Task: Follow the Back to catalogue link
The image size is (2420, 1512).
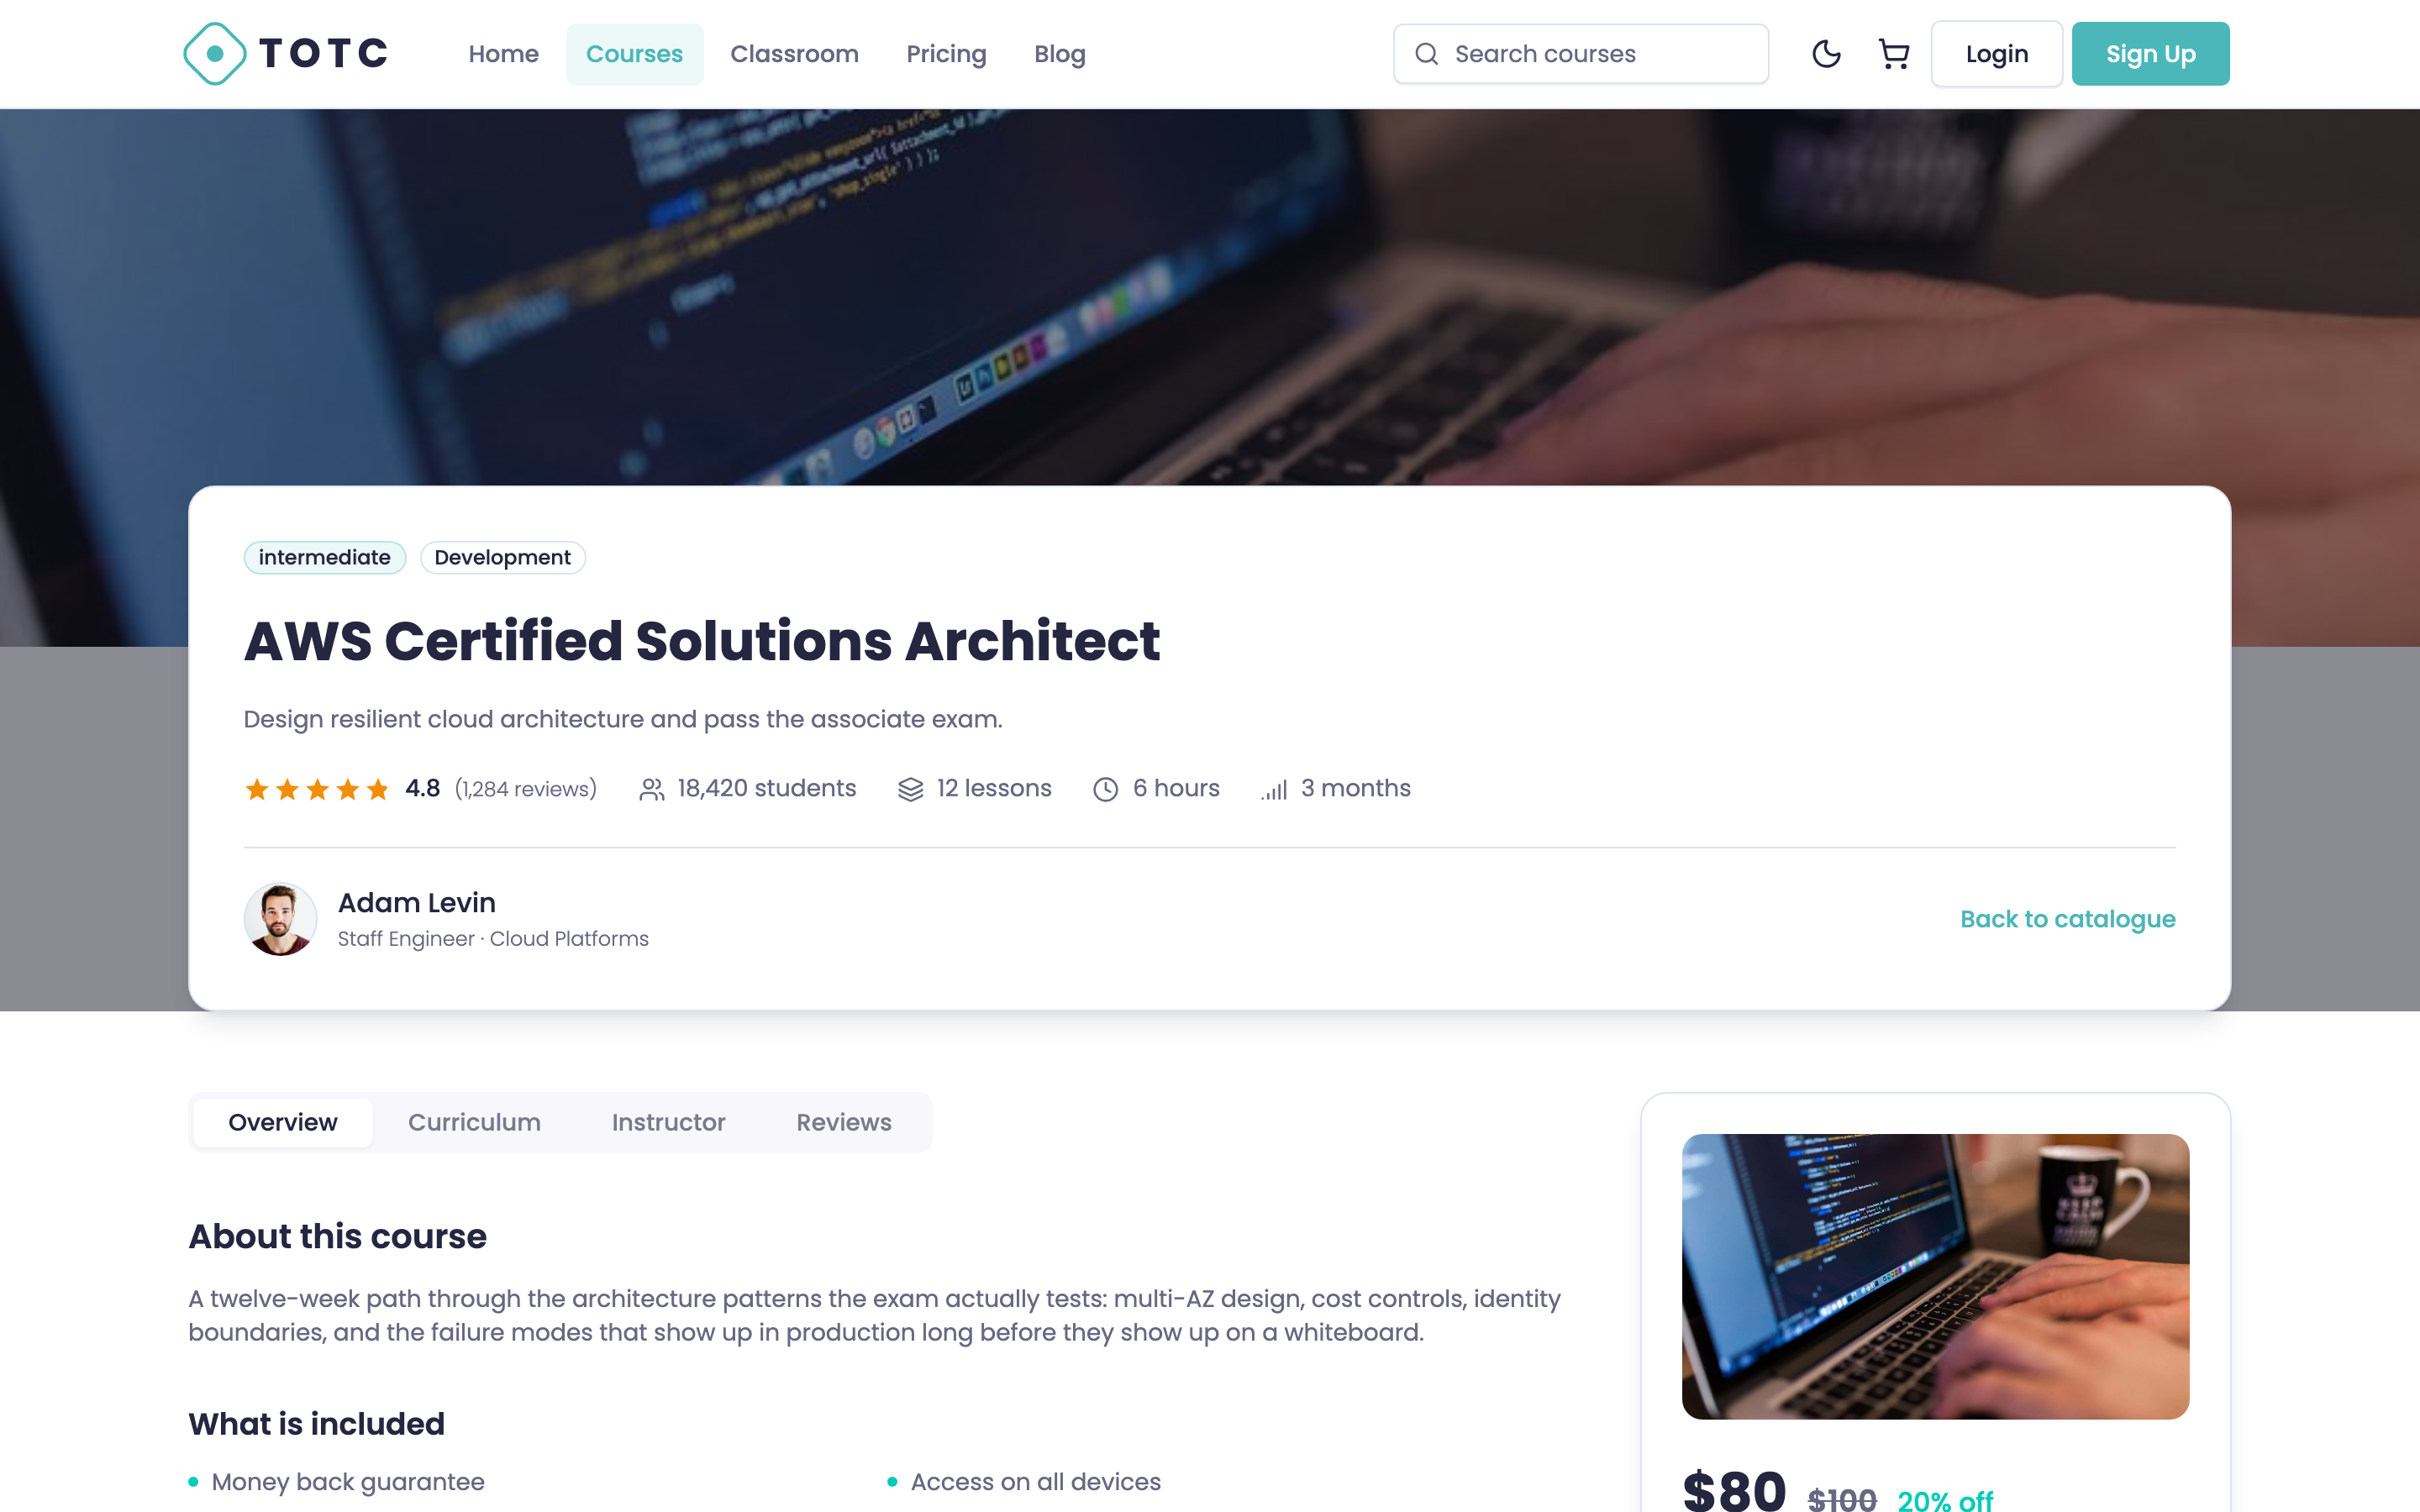Action: point(2068,919)
